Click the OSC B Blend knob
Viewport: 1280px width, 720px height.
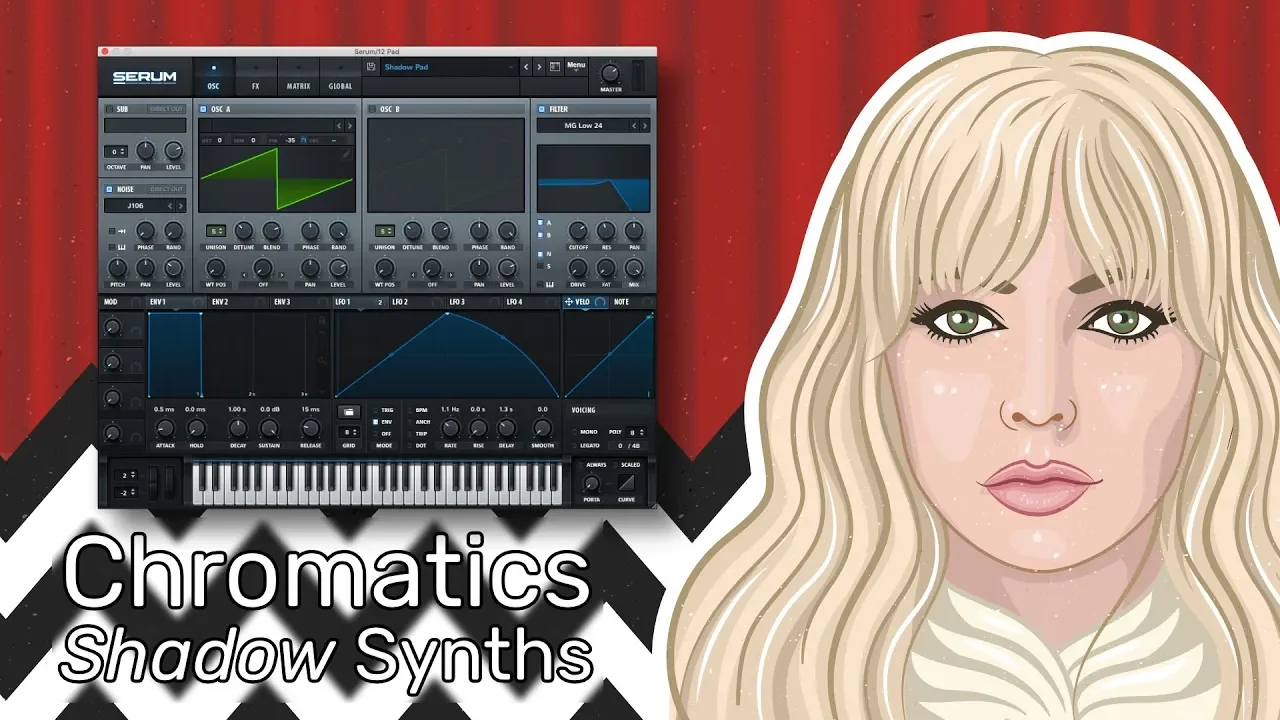[440, 230]
